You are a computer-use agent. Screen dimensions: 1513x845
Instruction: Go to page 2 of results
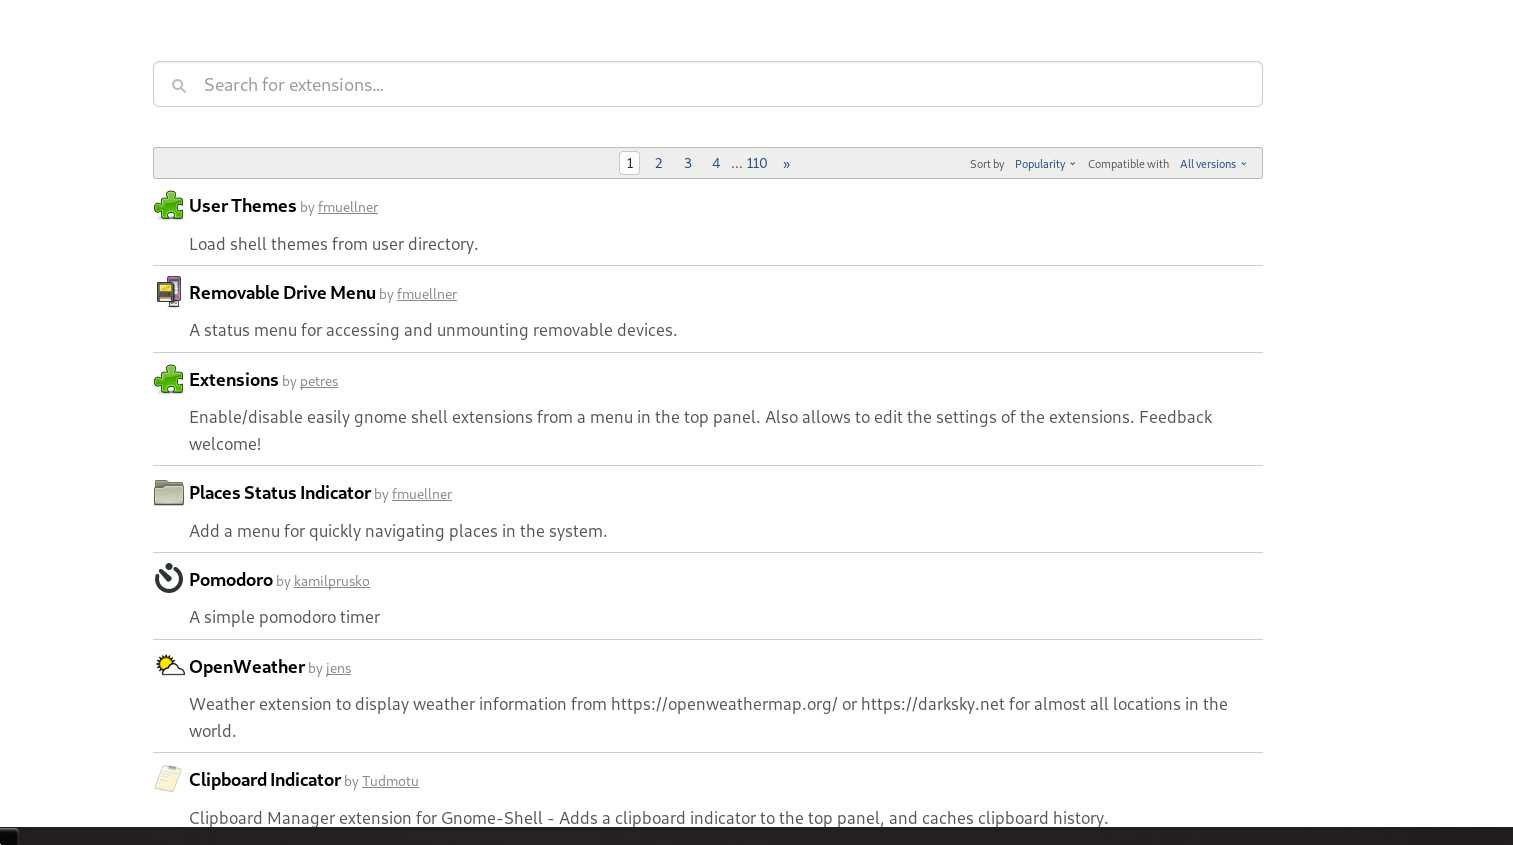(658, 163)
